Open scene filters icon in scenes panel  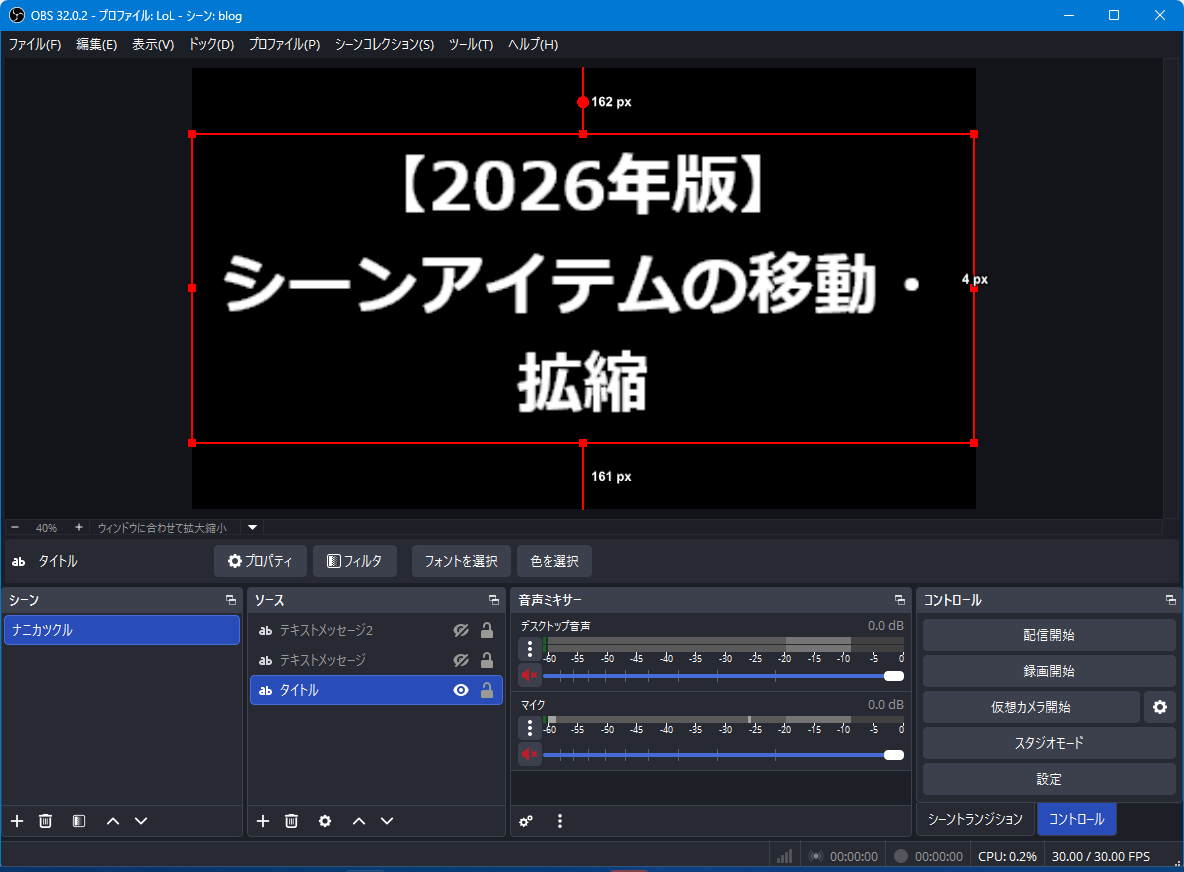(x=77, y=821)
